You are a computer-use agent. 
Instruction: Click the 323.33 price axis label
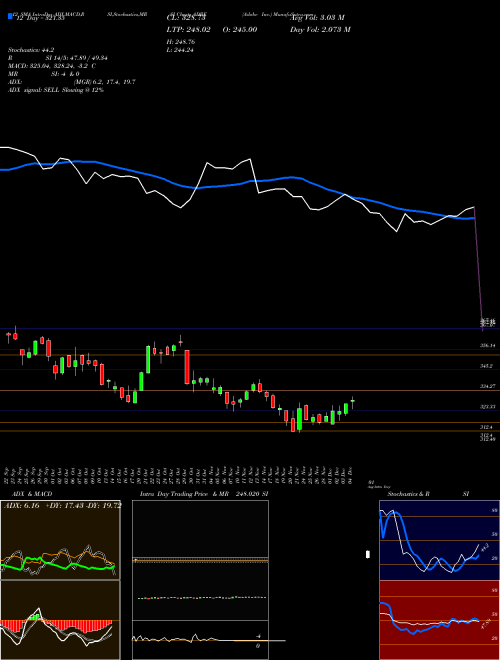coord(487,407)
